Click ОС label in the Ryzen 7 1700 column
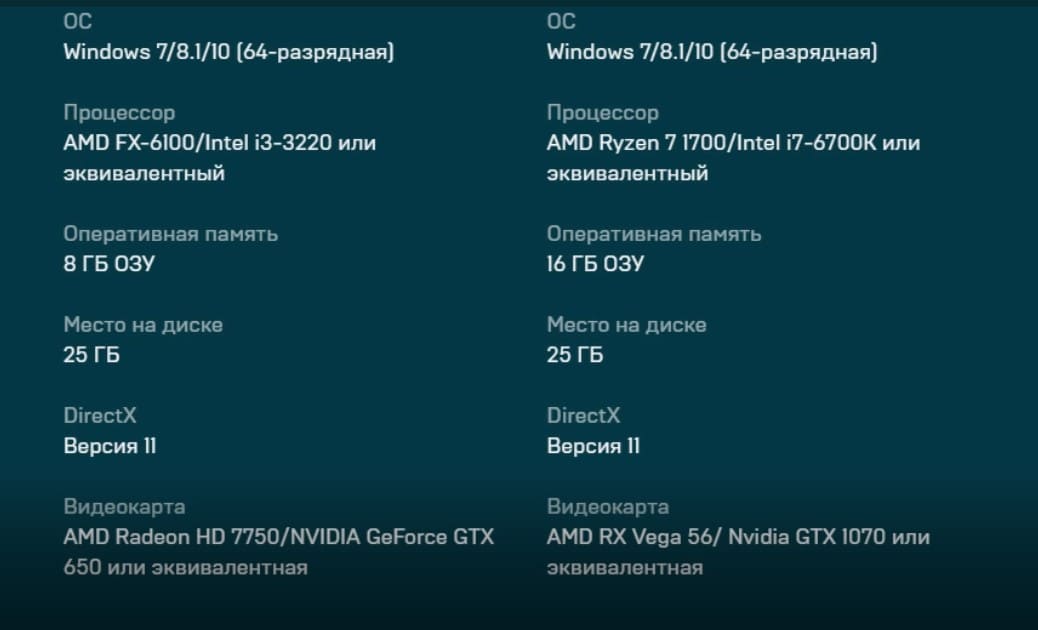Screen dimensions: 1038x630 click(x=561, y=21)
